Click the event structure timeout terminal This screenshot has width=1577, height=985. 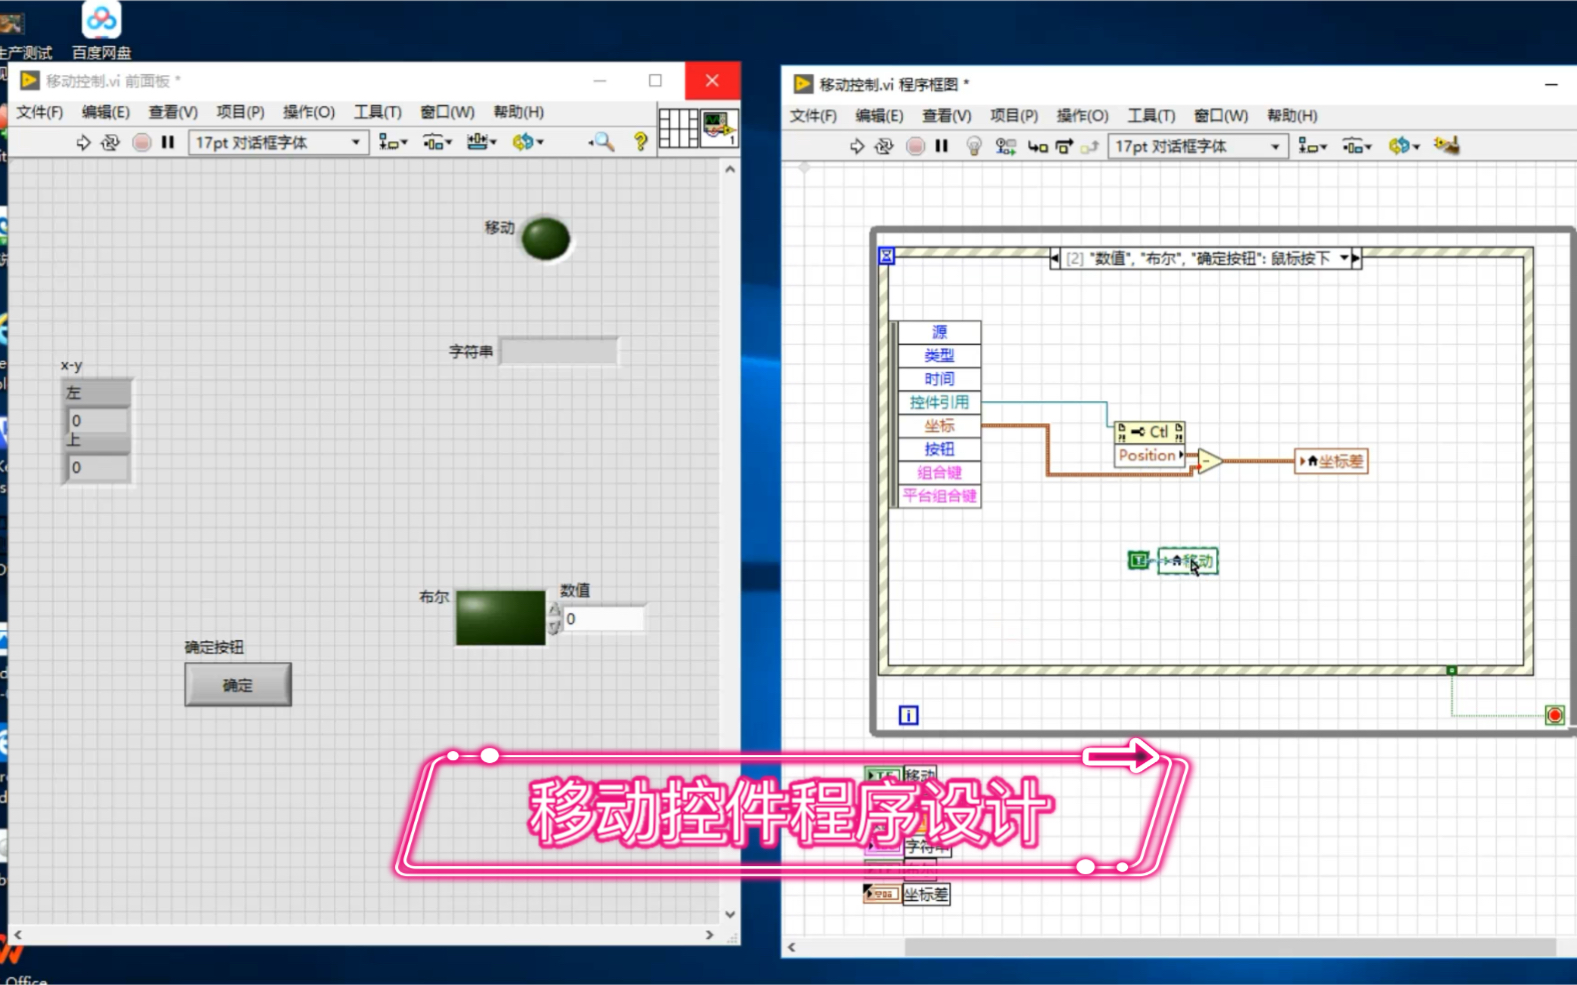pyautogui.click(x=886, y=256)
